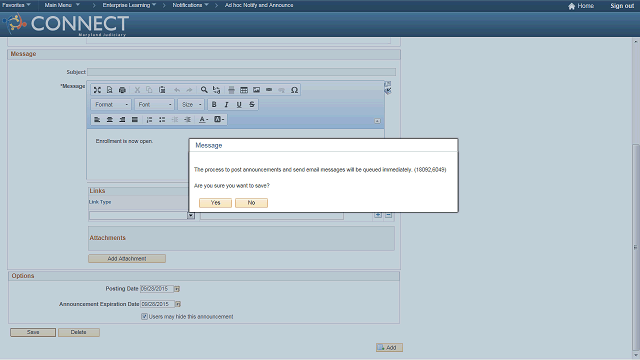The image size is (640, 360).
Task: Open the Replace tool in editor
Action: click(216, 90)
